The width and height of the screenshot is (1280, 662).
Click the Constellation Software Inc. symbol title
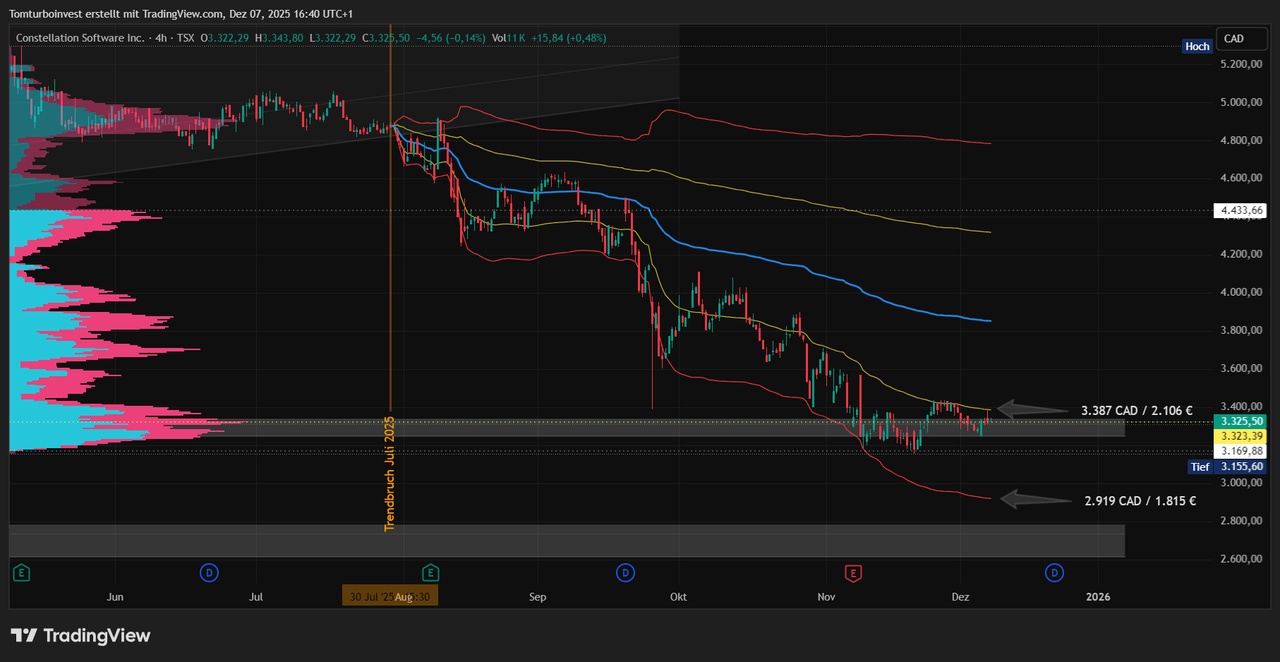coord(77,38)
